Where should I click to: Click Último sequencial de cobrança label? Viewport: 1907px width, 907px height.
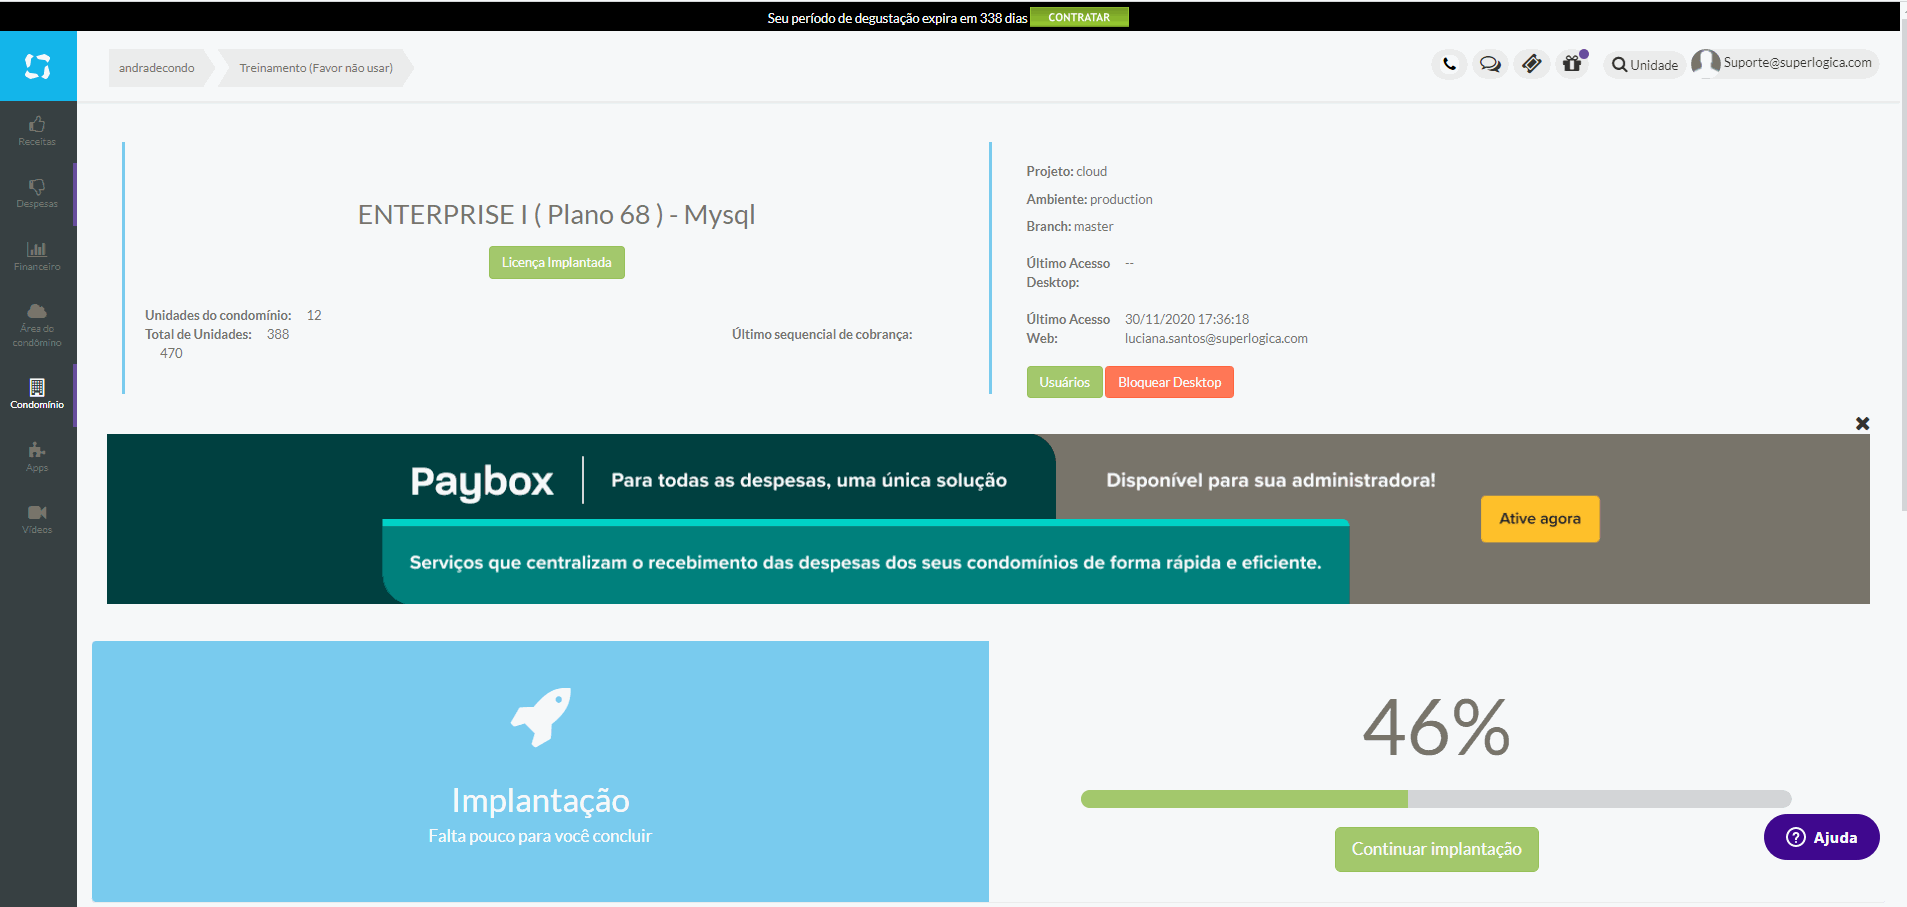tap(822, 335)
